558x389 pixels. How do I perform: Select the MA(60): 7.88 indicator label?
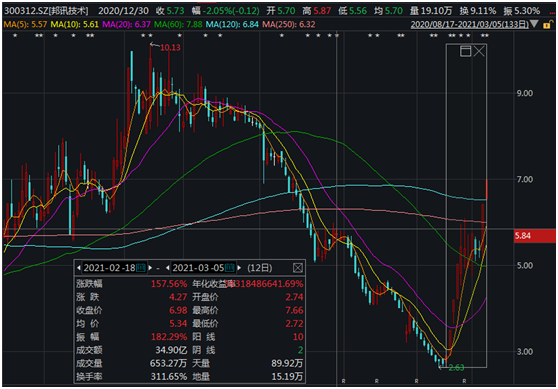(178, 24)
